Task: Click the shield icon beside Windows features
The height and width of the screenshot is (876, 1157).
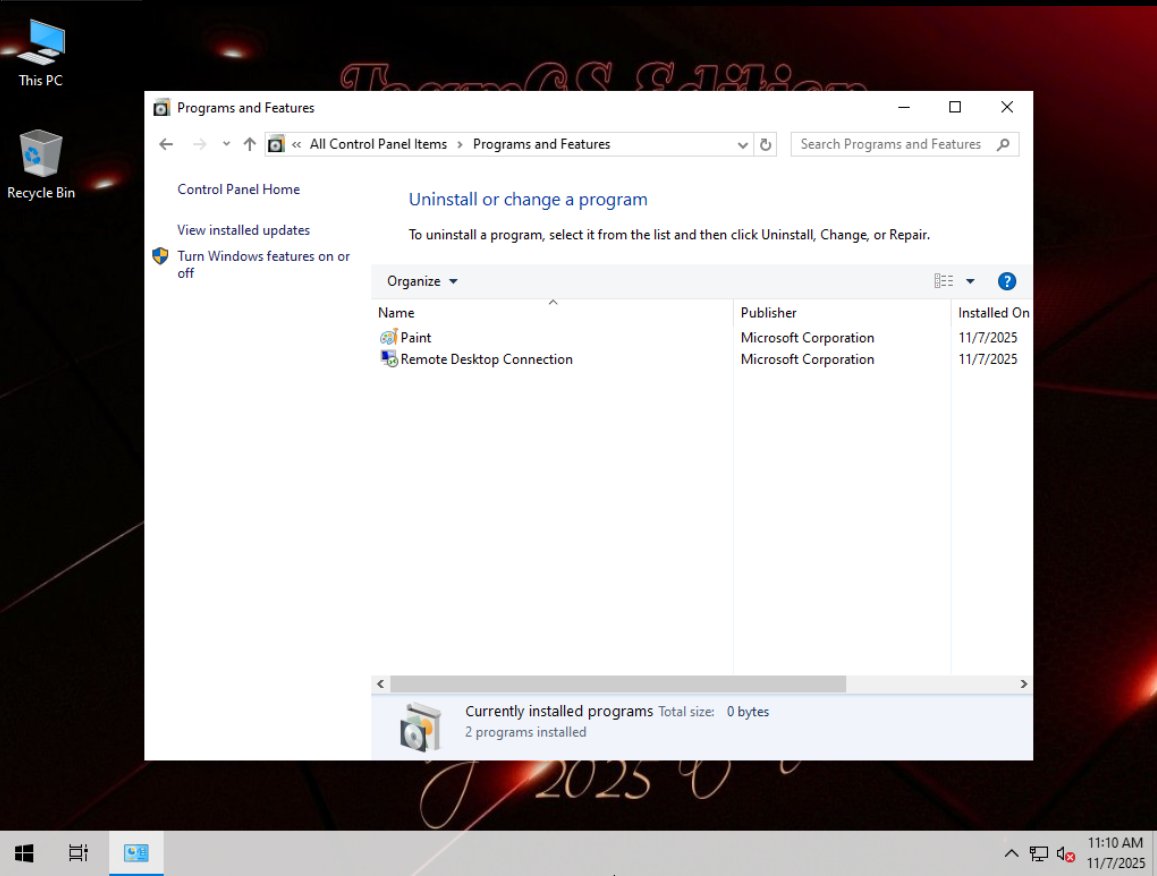Action: point(160,256)
